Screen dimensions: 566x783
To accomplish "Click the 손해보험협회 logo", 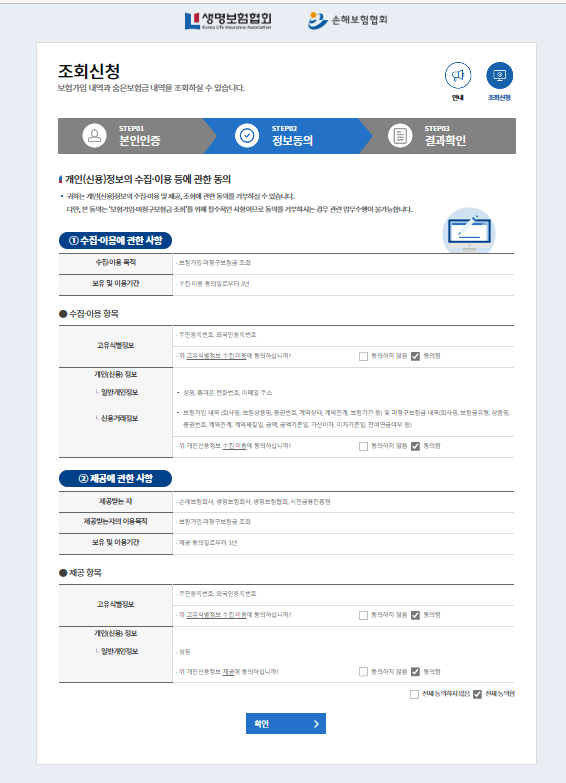I will pos(347,20).
